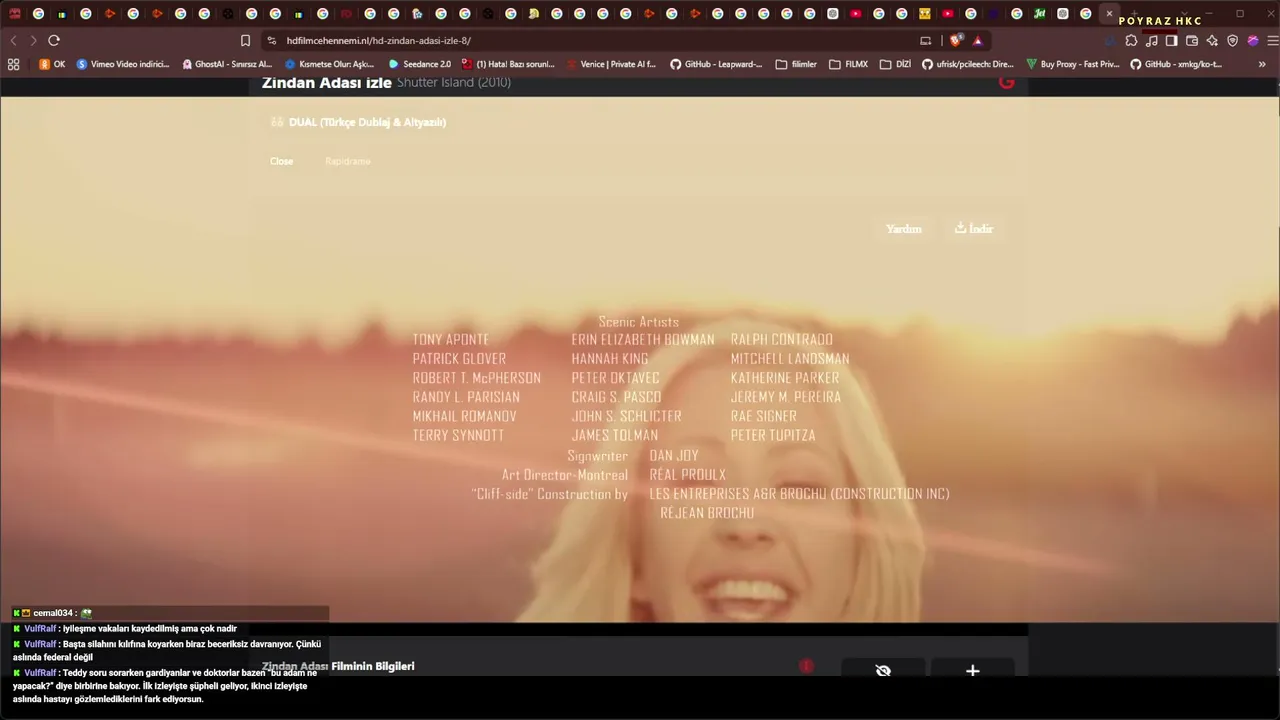Image resolution: width=1280 pixels, height=720 pixels.
Task: Switch to the first browser tab
Action: click(x=15, y=14)
